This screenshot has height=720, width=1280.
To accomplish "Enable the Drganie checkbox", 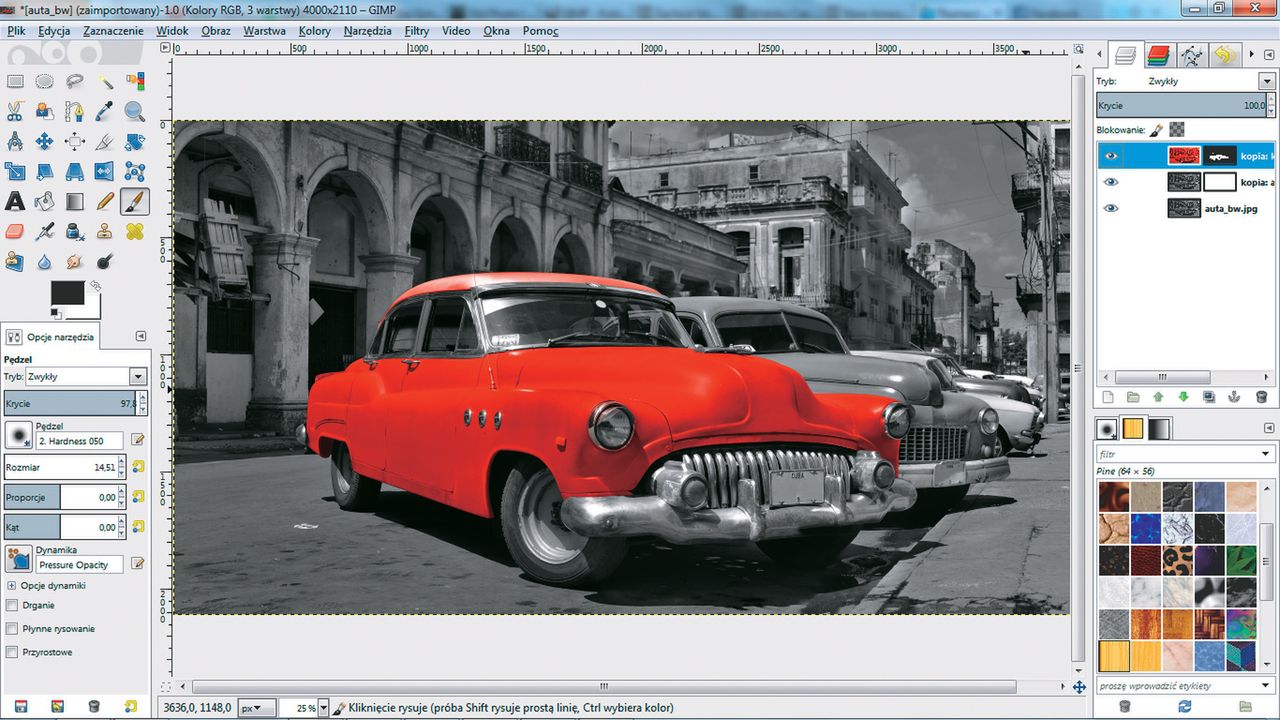I will 12,606.
